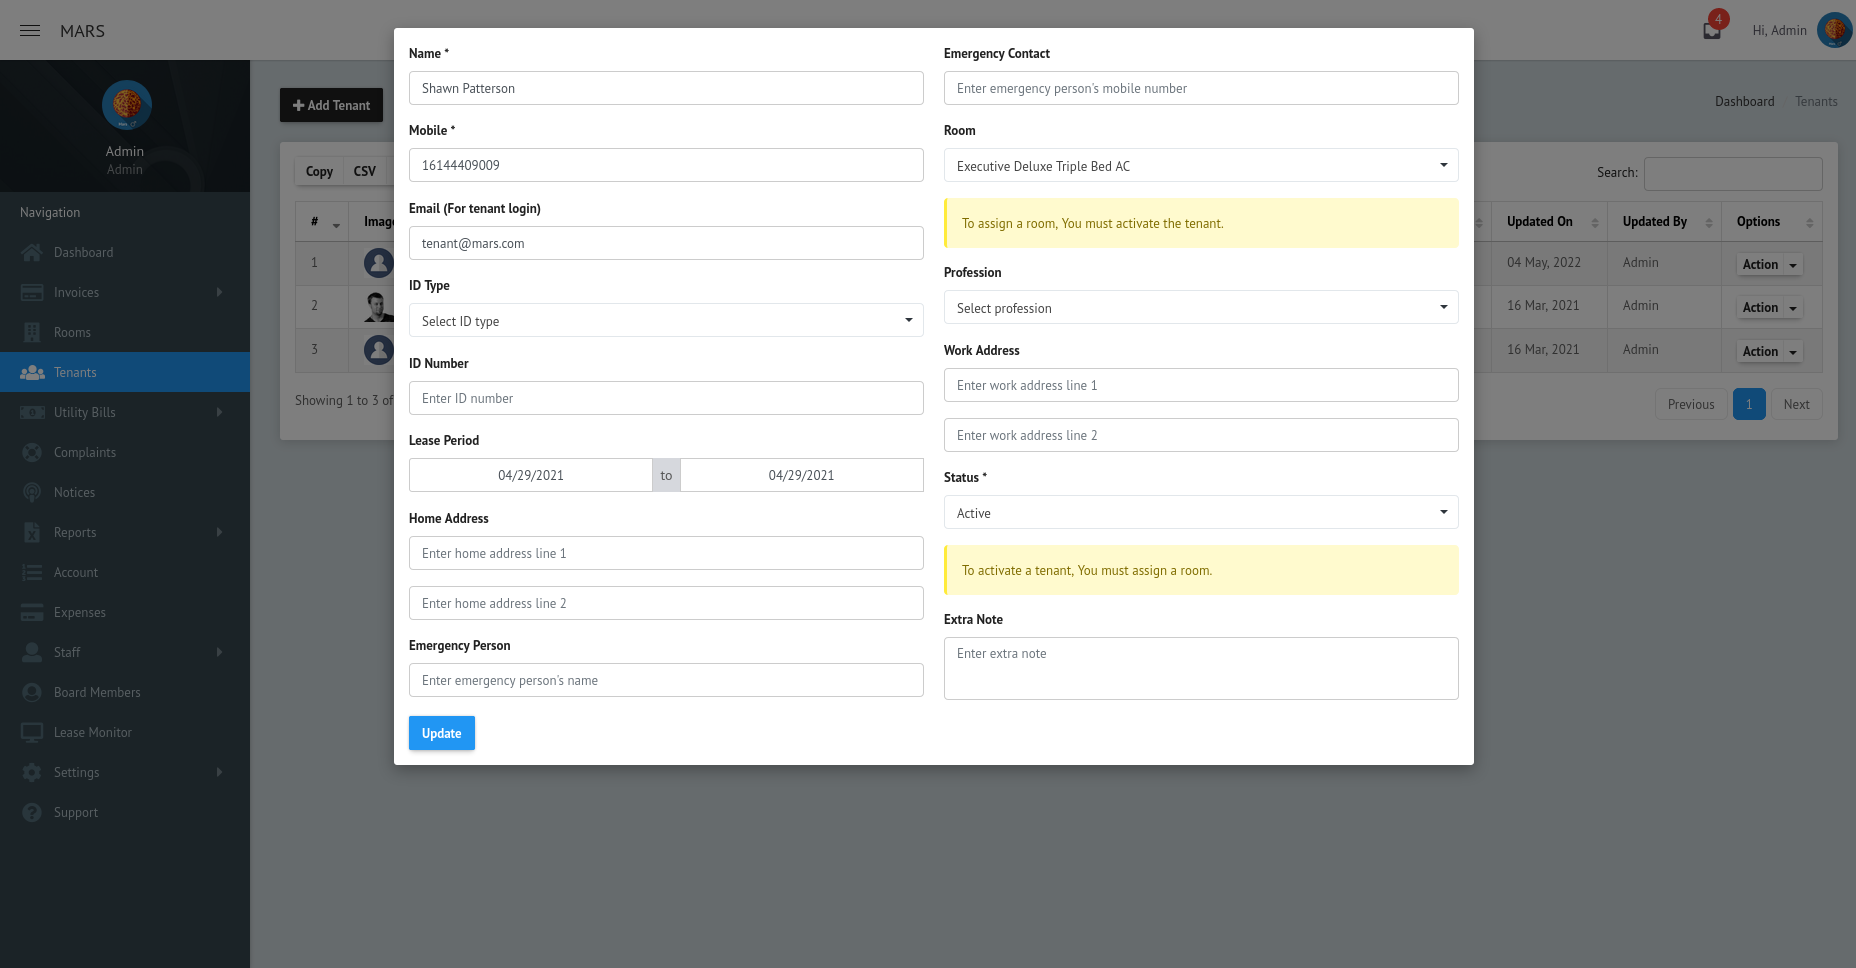The width and height of the screenshot is (1856, 968).
Task: Click the hamburger menu icon next to MARS
Action: [x=29, y=30]
